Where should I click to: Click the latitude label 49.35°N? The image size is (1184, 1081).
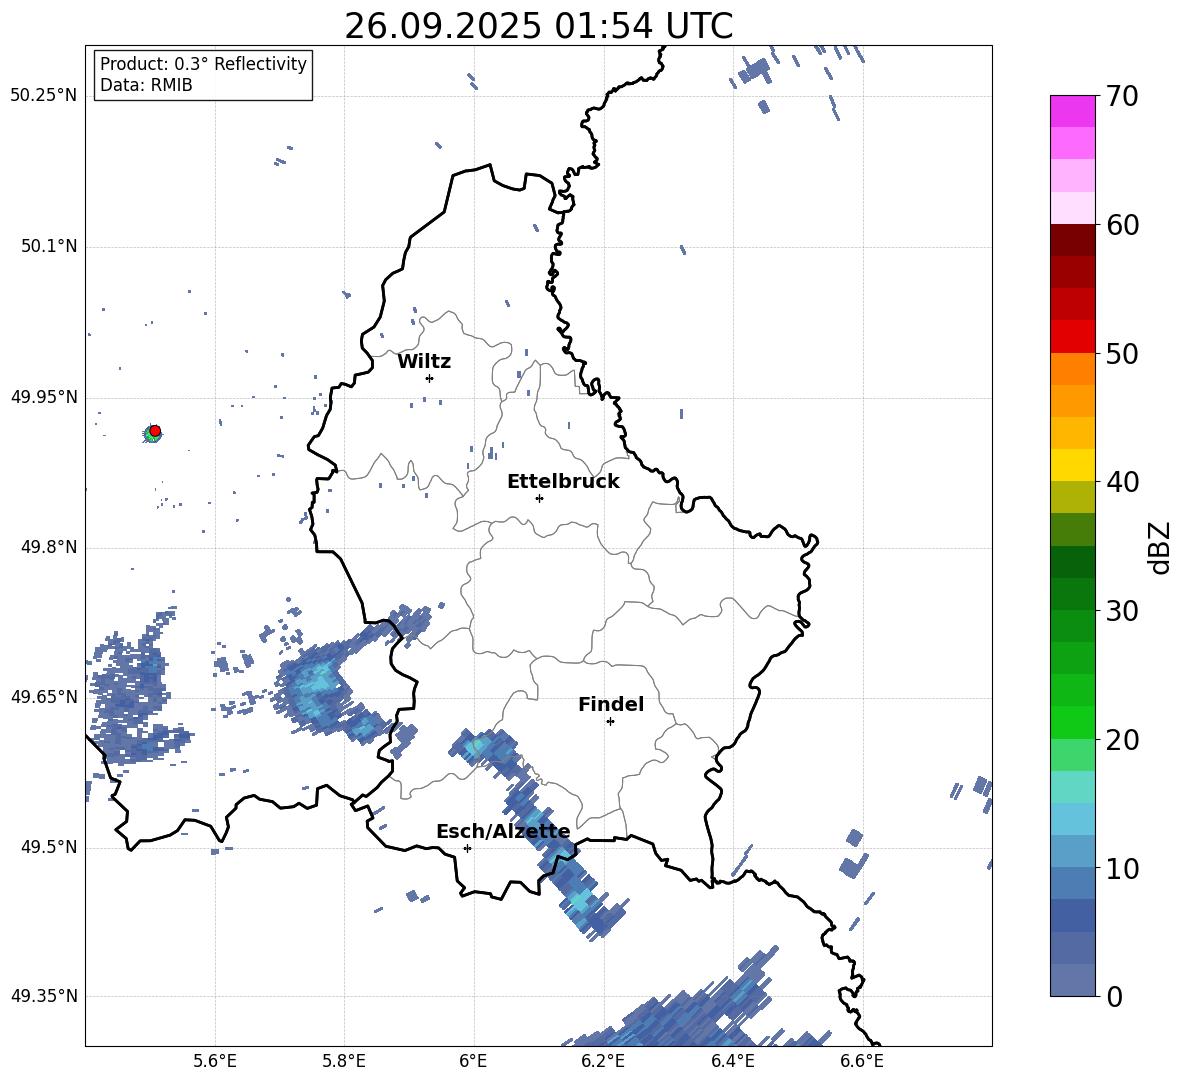tap(44, 996)
